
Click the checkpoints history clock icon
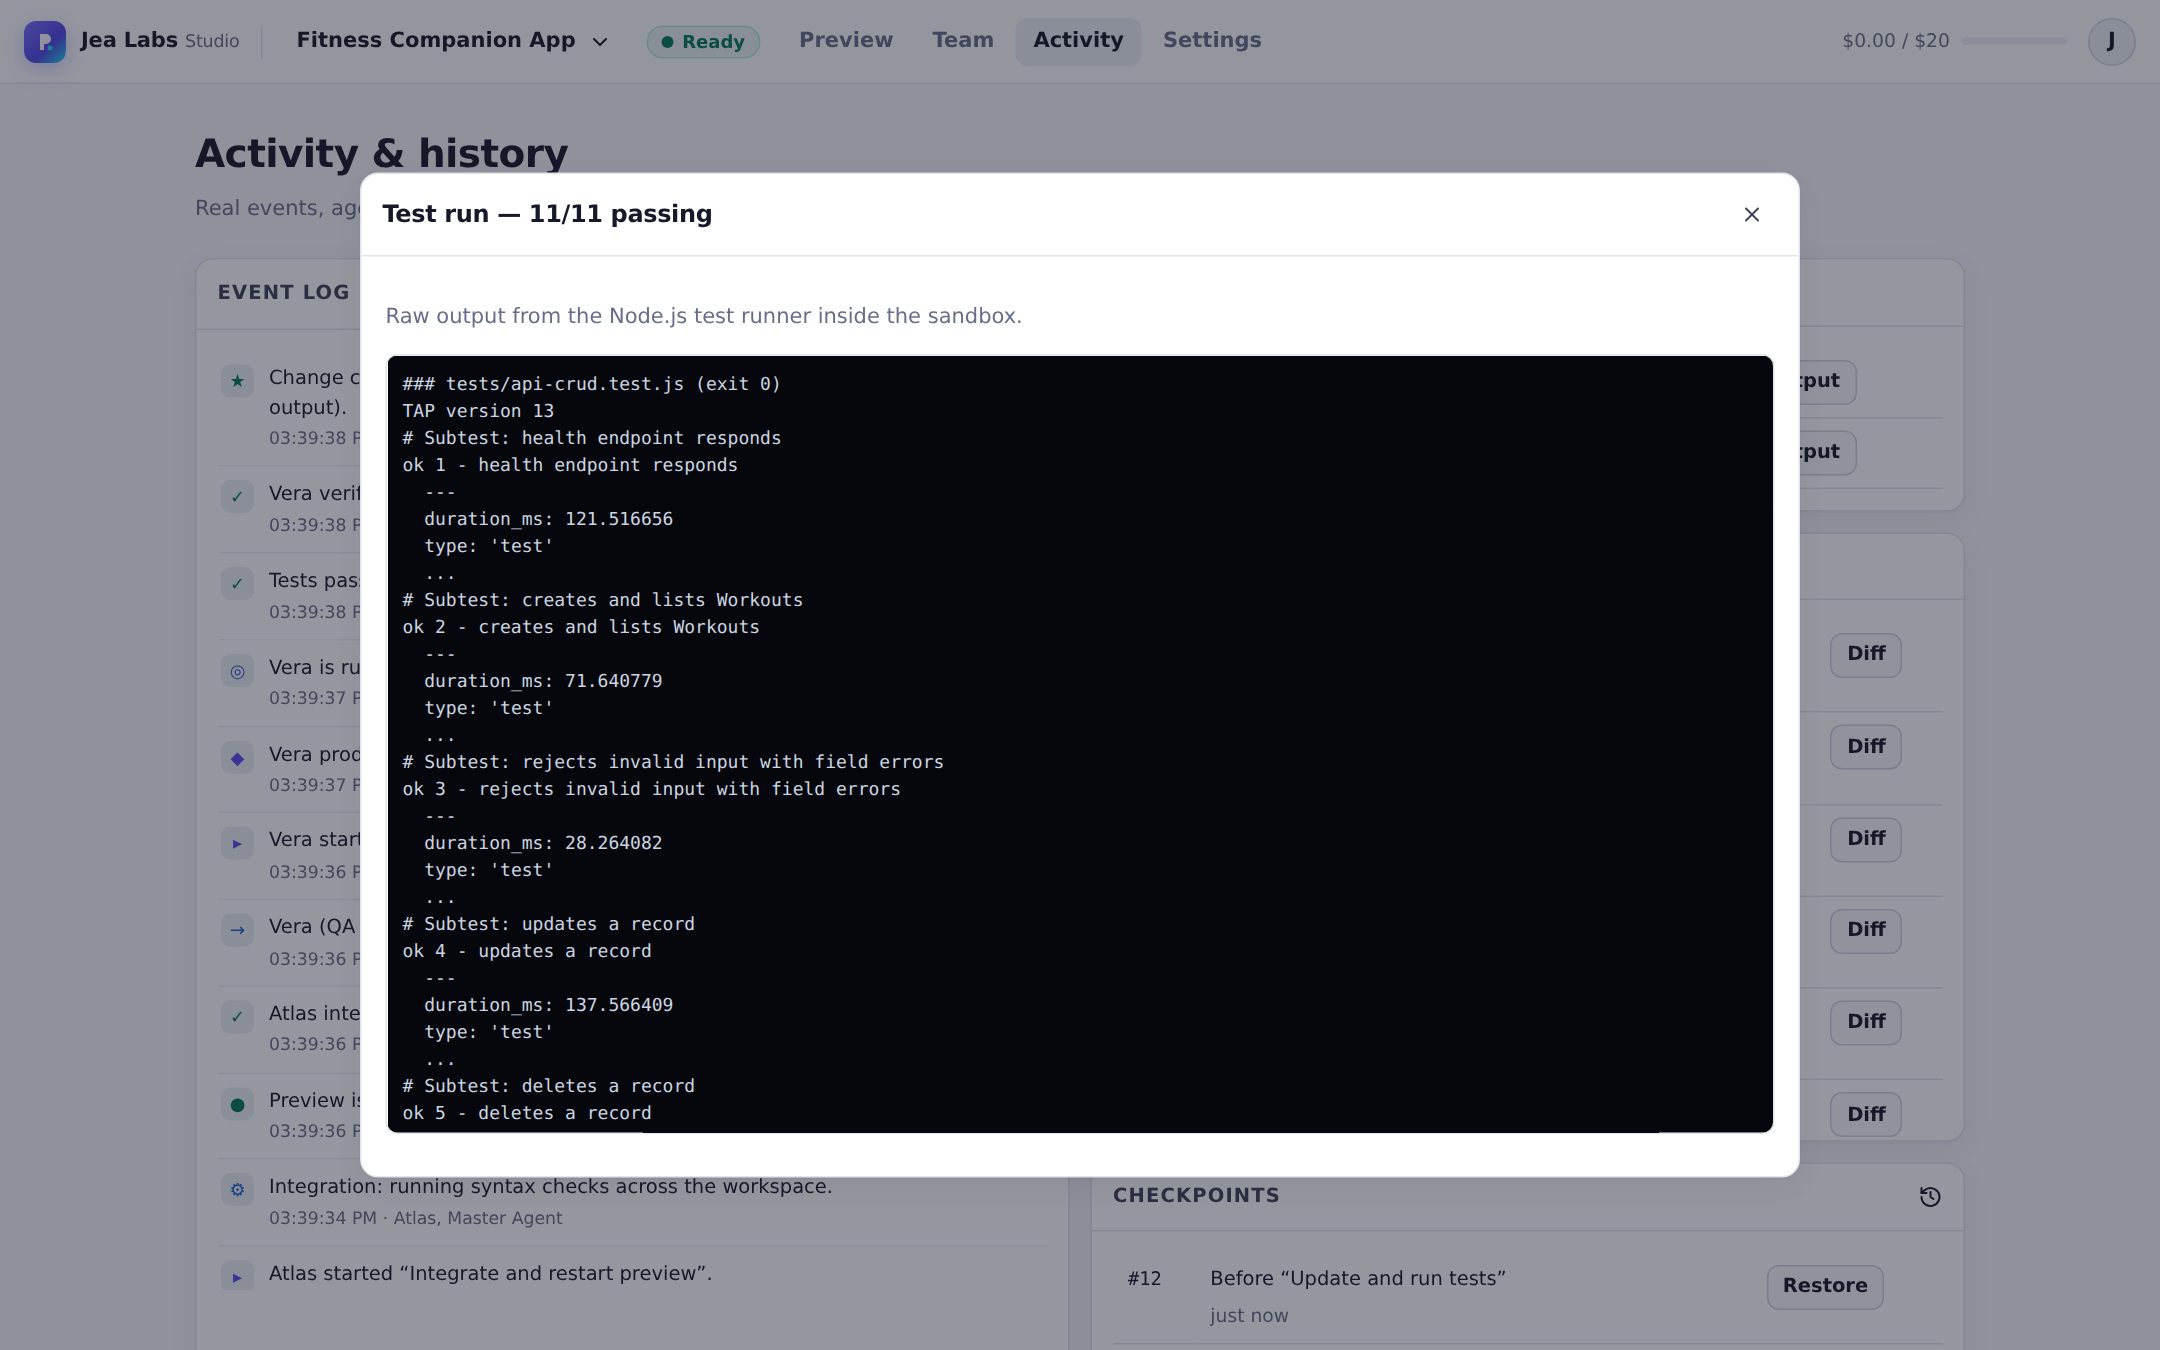click(x=1930, y=1197)
